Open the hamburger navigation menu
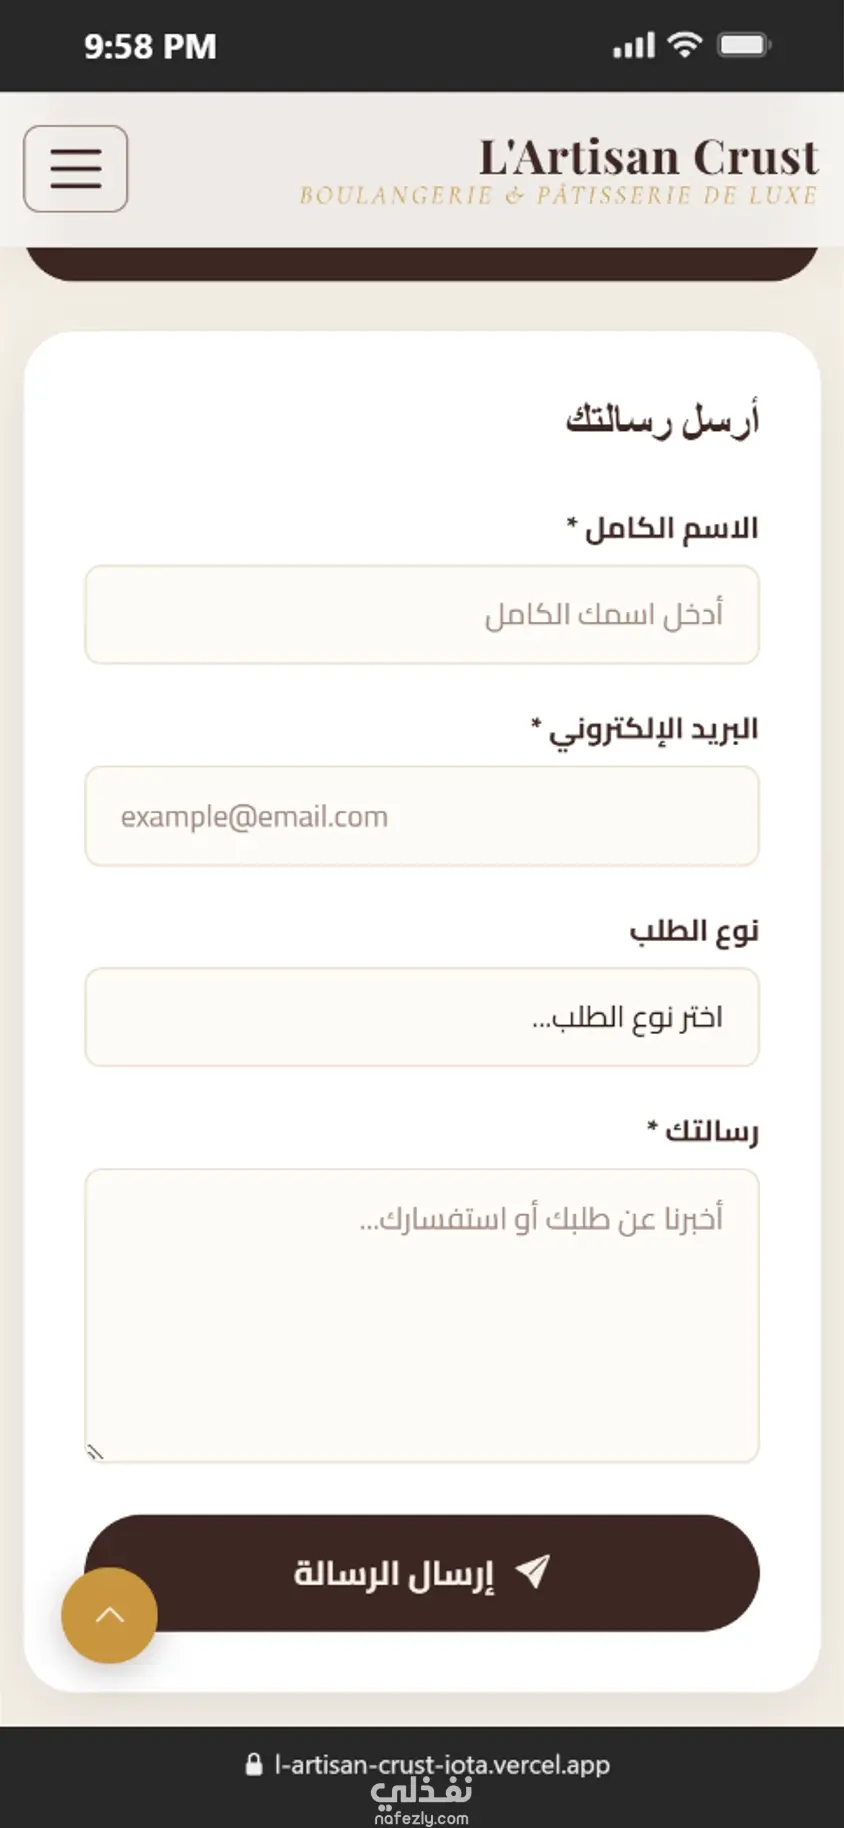Screen dimensions: 844x1828 76,168
